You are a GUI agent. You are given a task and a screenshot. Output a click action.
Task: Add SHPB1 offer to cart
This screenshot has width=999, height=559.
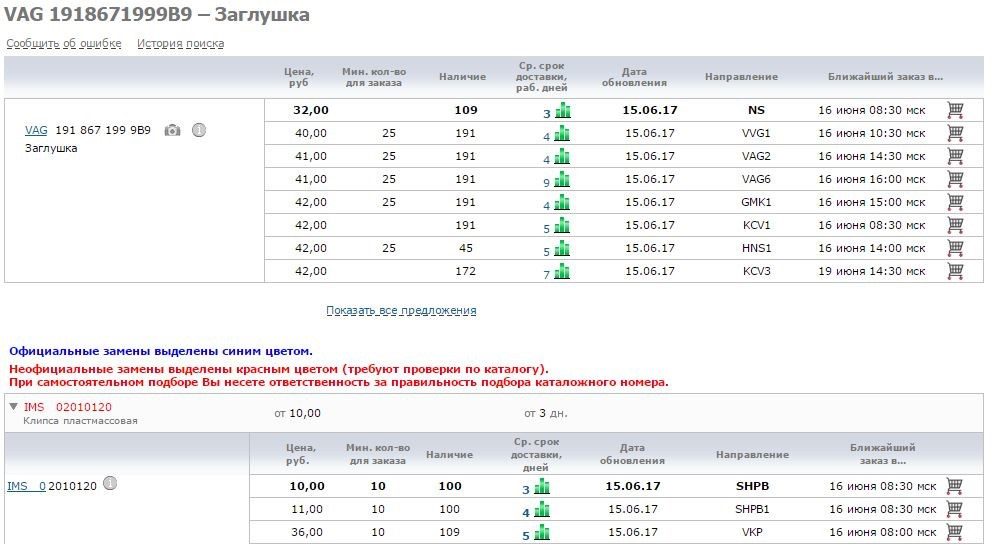954,509
